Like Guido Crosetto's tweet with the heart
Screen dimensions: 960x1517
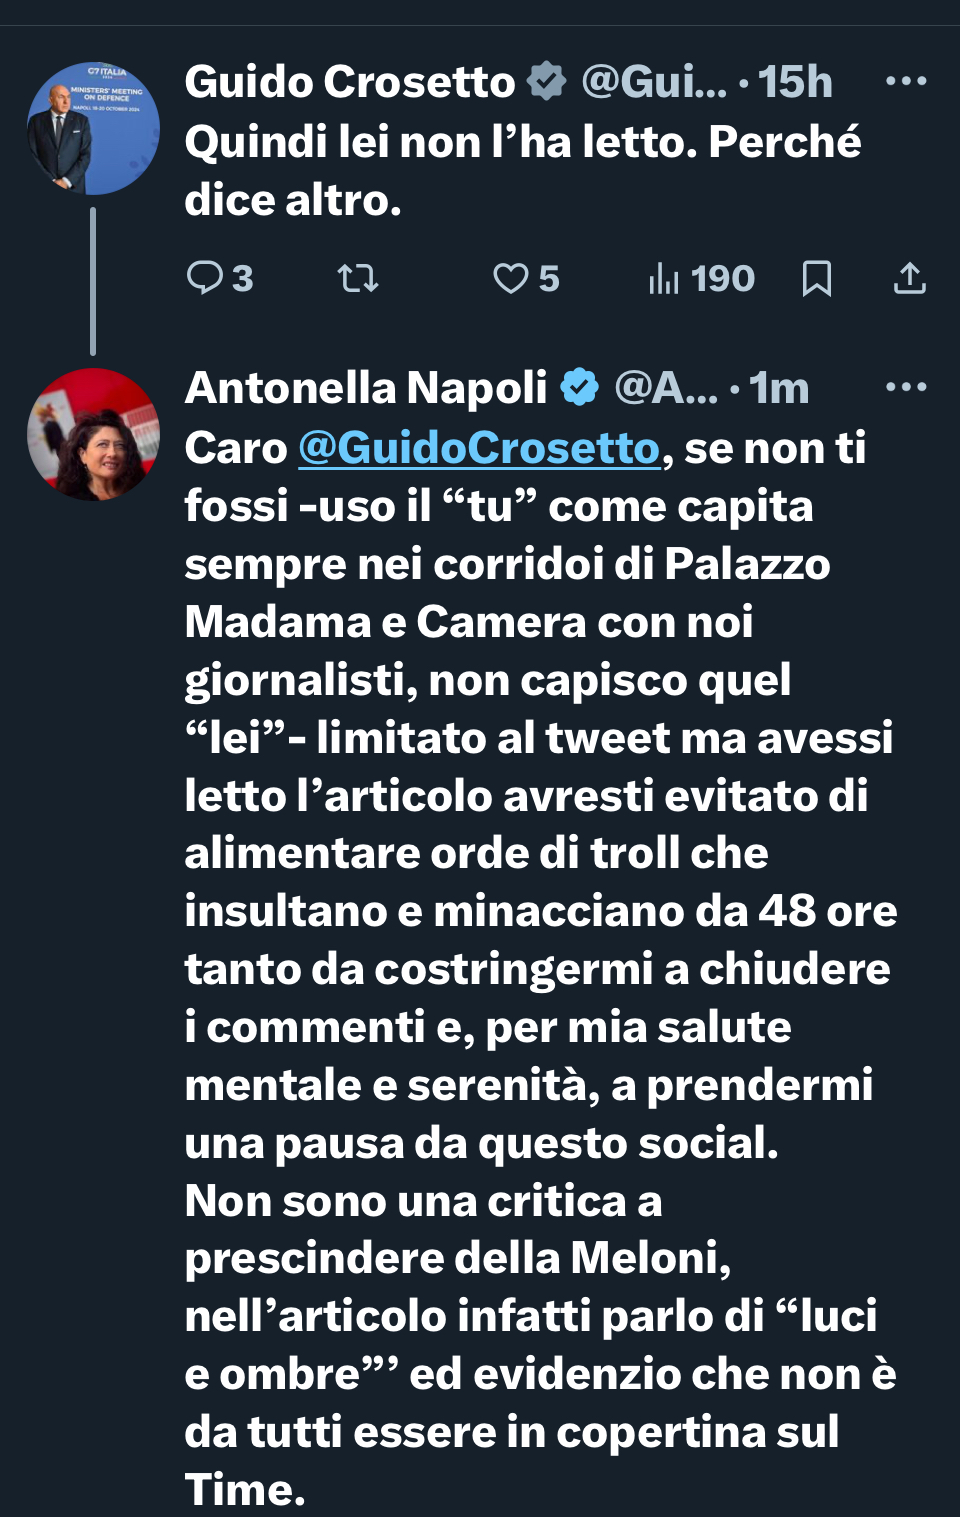(x=511, y=278)
